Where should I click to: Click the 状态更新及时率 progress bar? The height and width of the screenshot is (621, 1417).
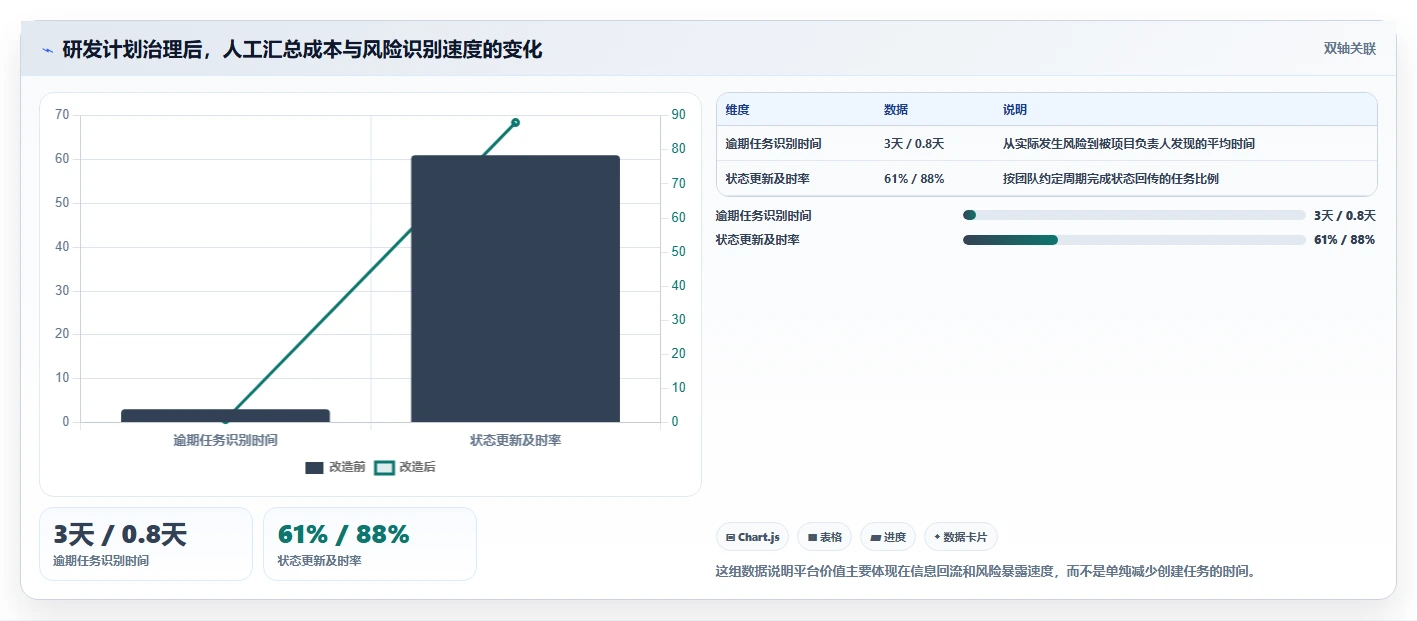[1134, 240]
